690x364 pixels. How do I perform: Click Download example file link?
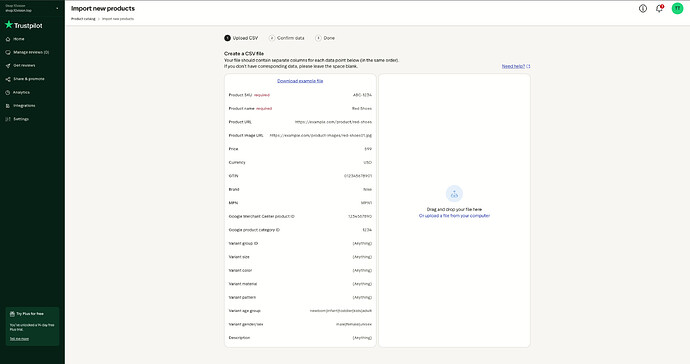[x=300, y=81]
